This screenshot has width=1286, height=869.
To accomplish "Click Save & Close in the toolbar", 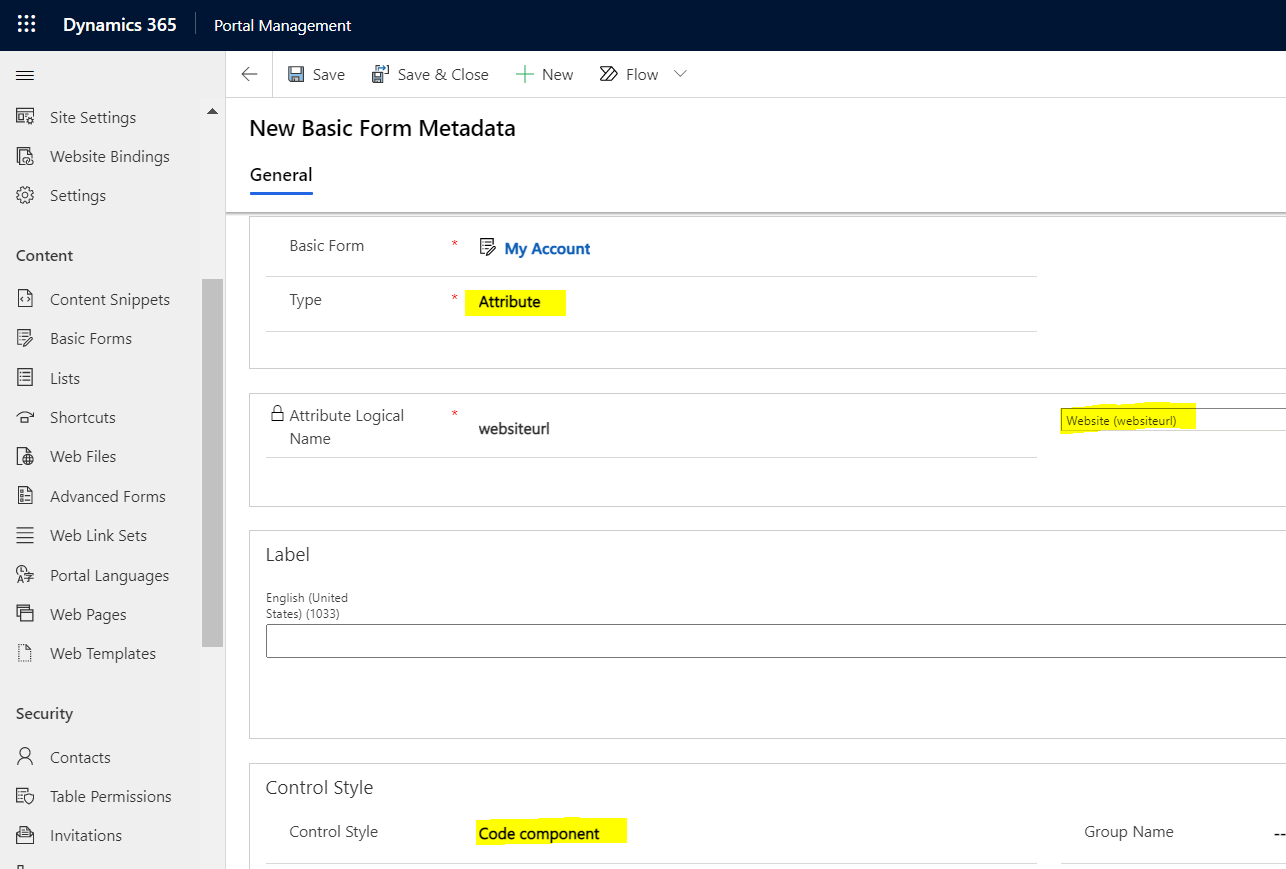I will [x=430, y=74].
